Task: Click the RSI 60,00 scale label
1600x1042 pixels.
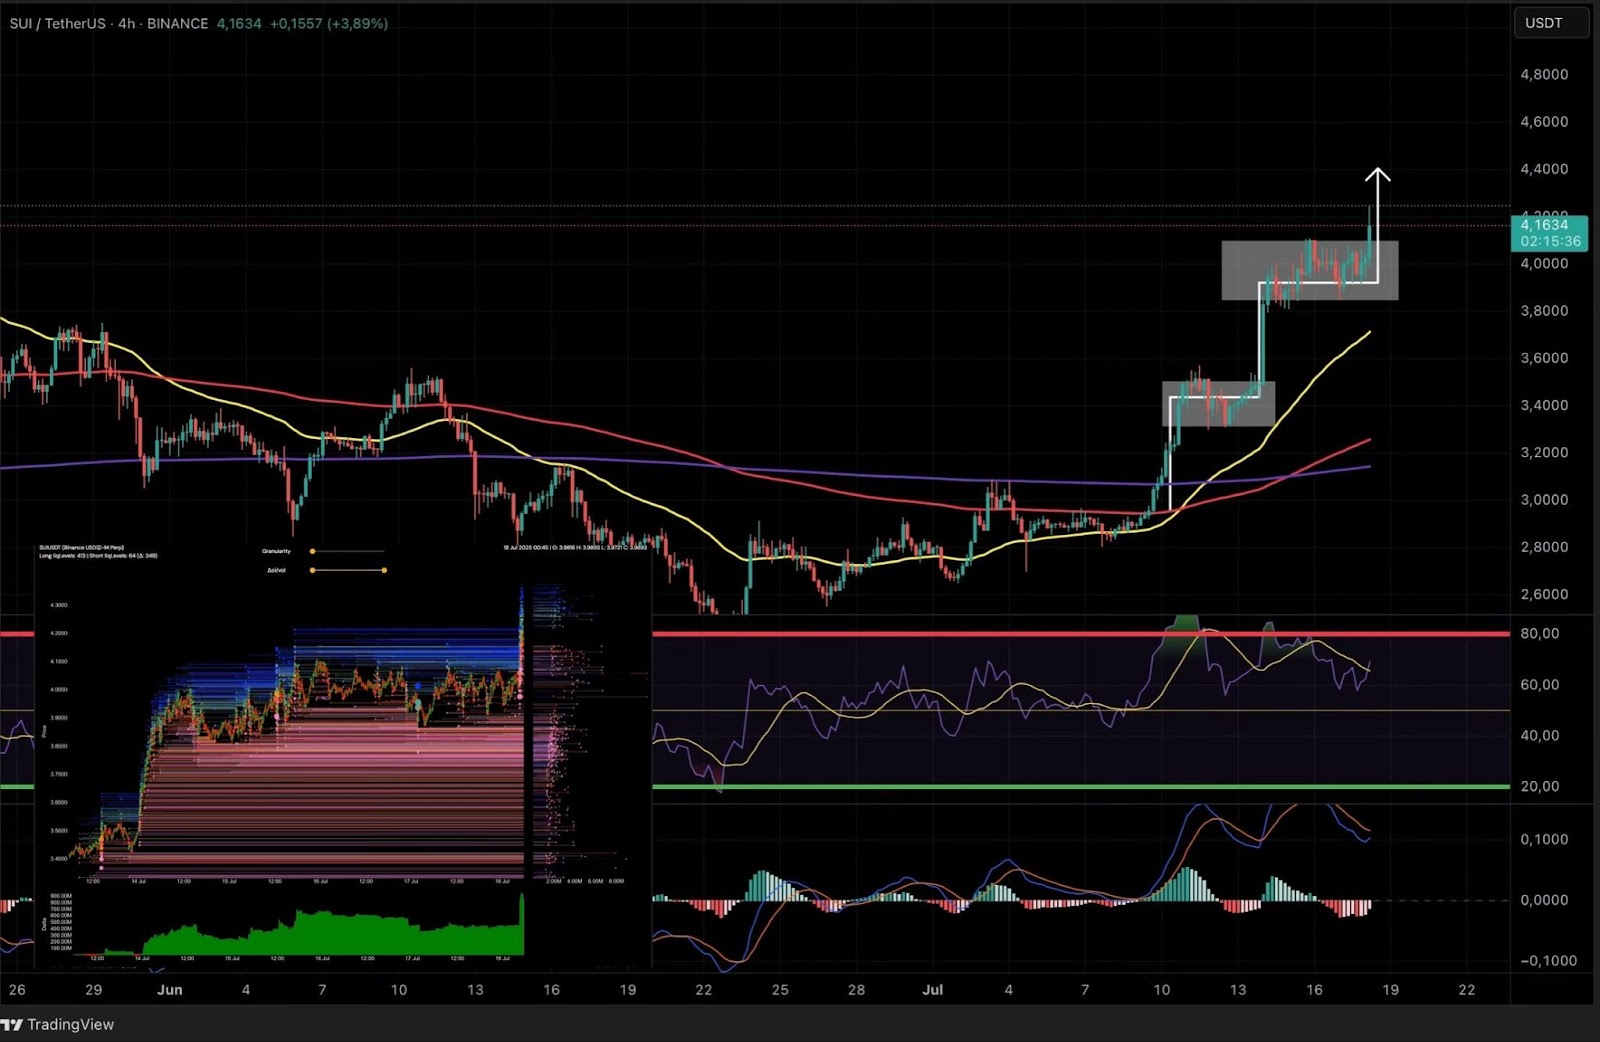Action: click(1540, 685)
